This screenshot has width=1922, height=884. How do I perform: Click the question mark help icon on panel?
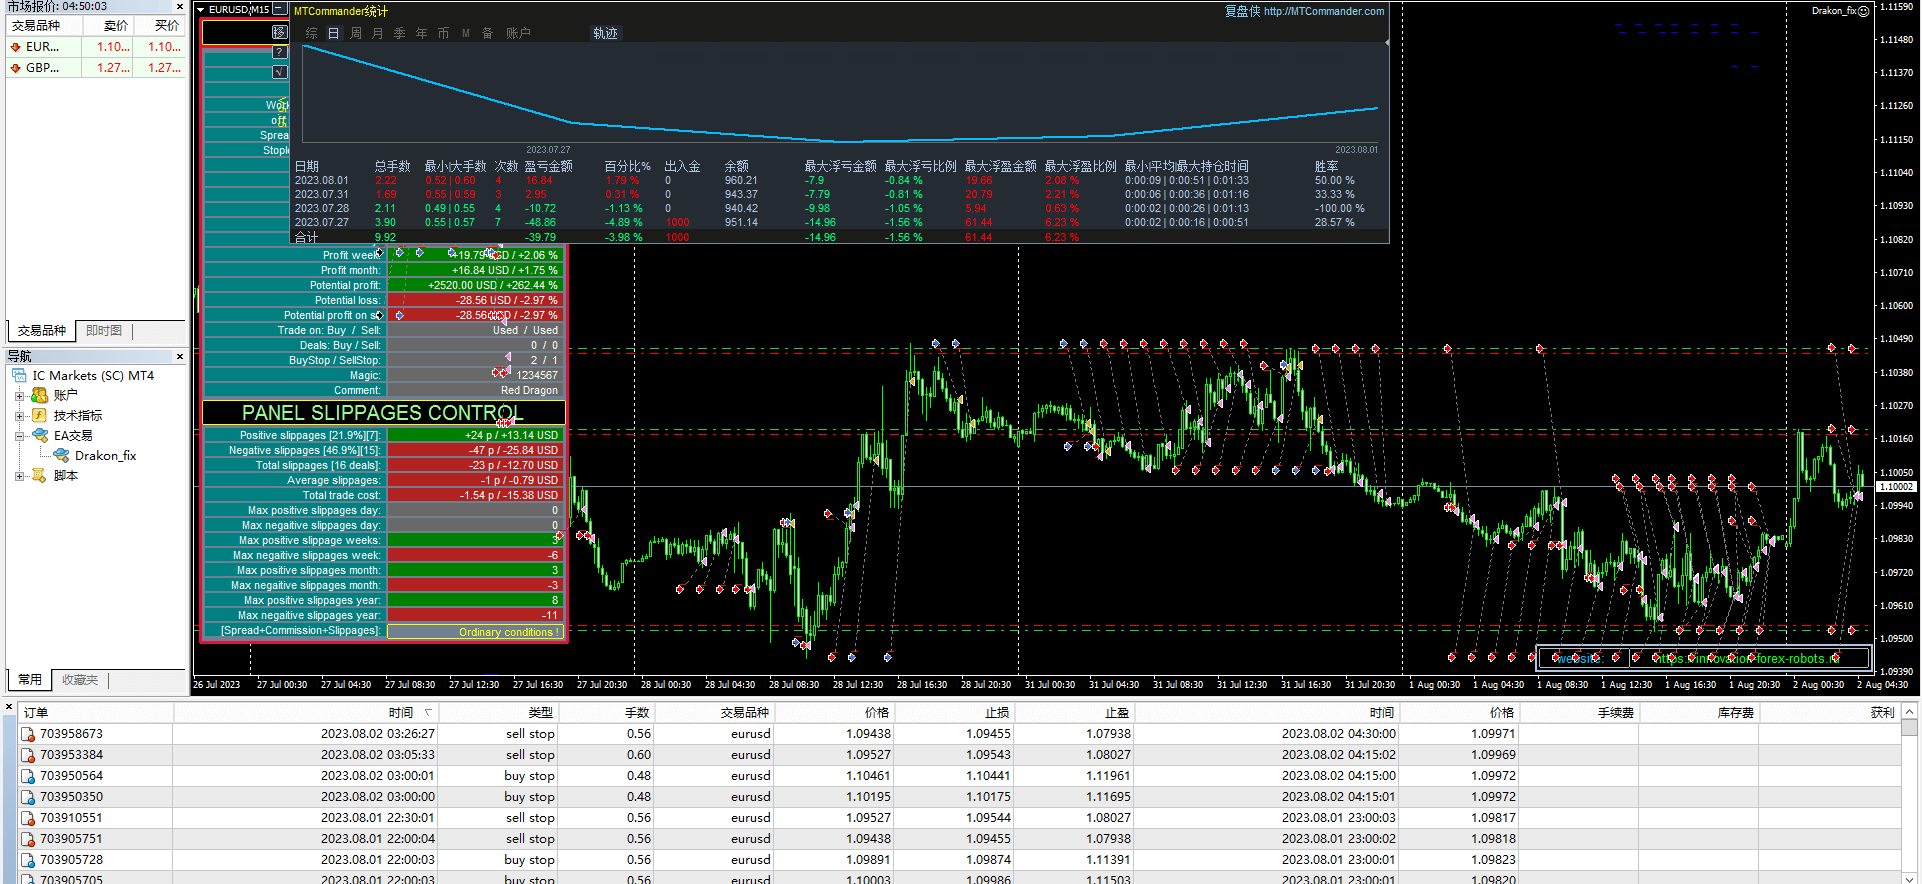point(279,52)
